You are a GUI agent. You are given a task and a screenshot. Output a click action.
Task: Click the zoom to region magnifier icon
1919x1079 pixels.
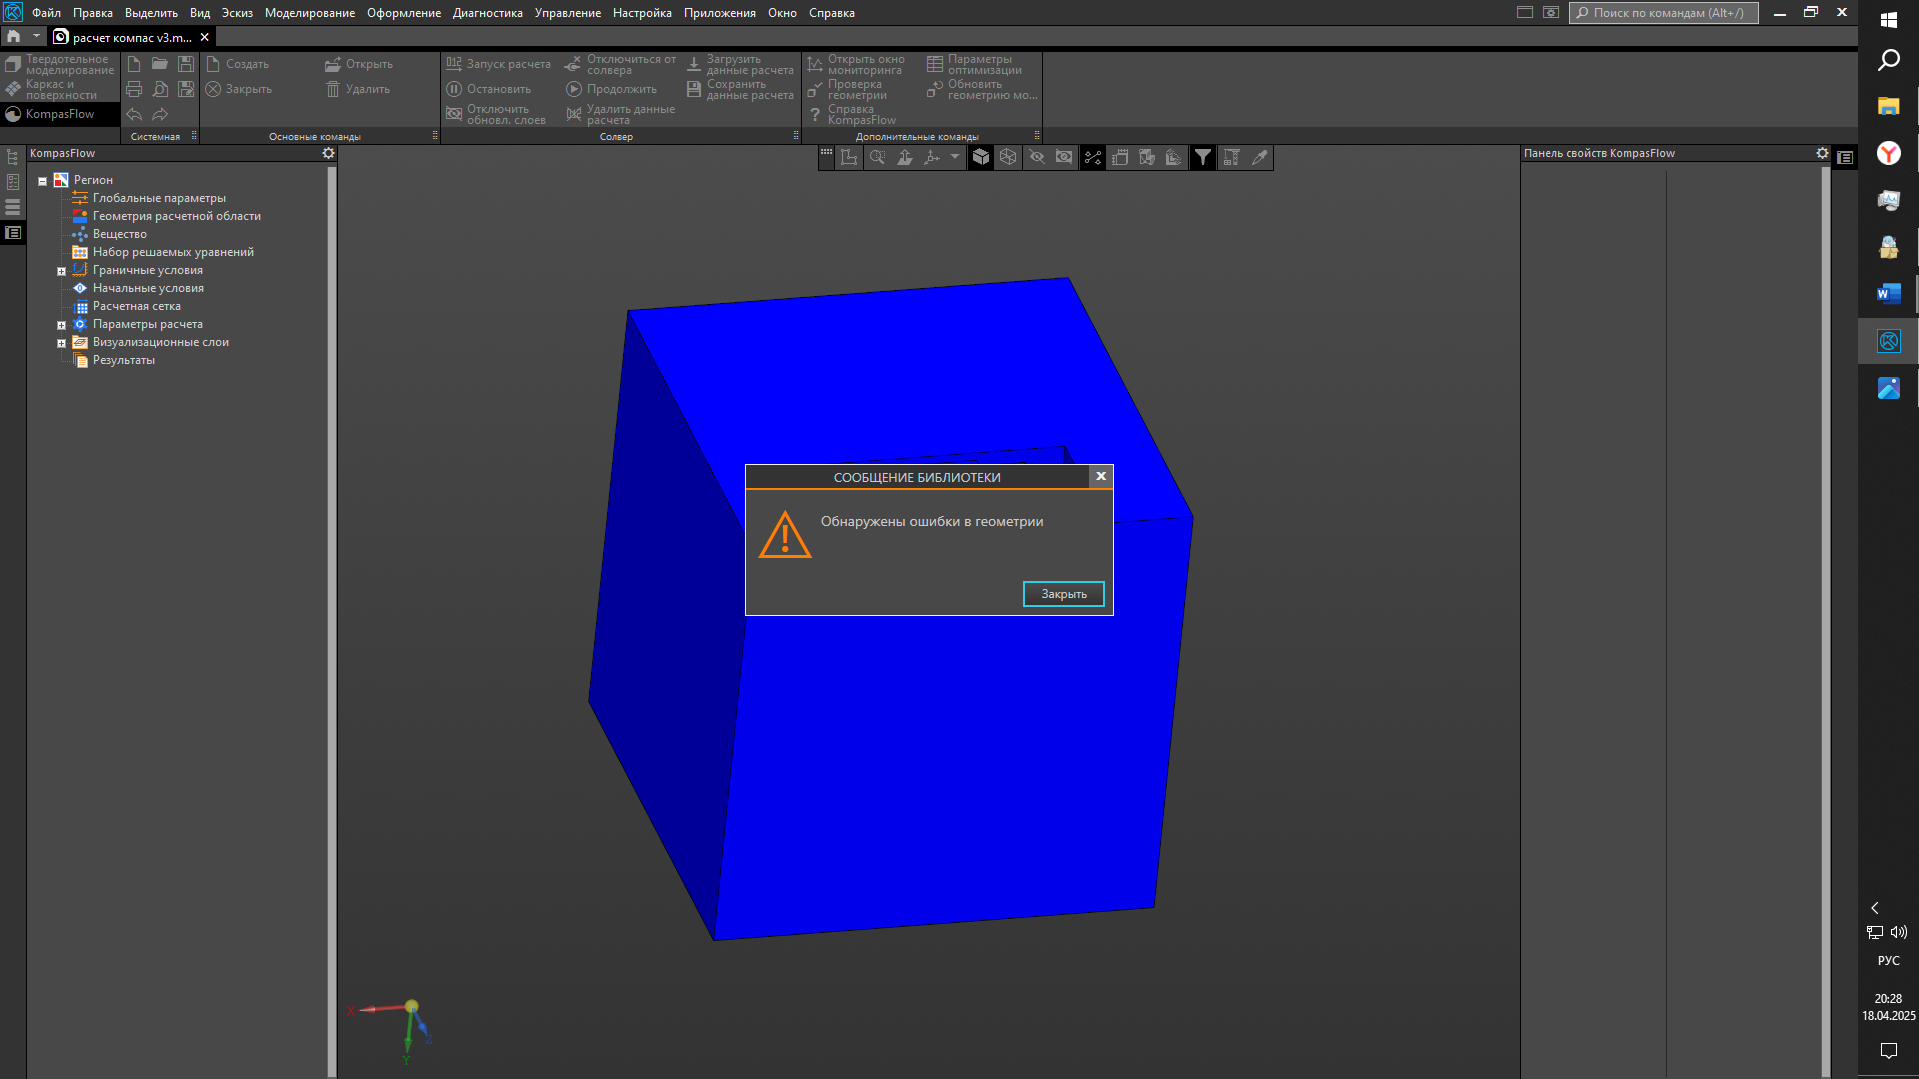[877, 157]
